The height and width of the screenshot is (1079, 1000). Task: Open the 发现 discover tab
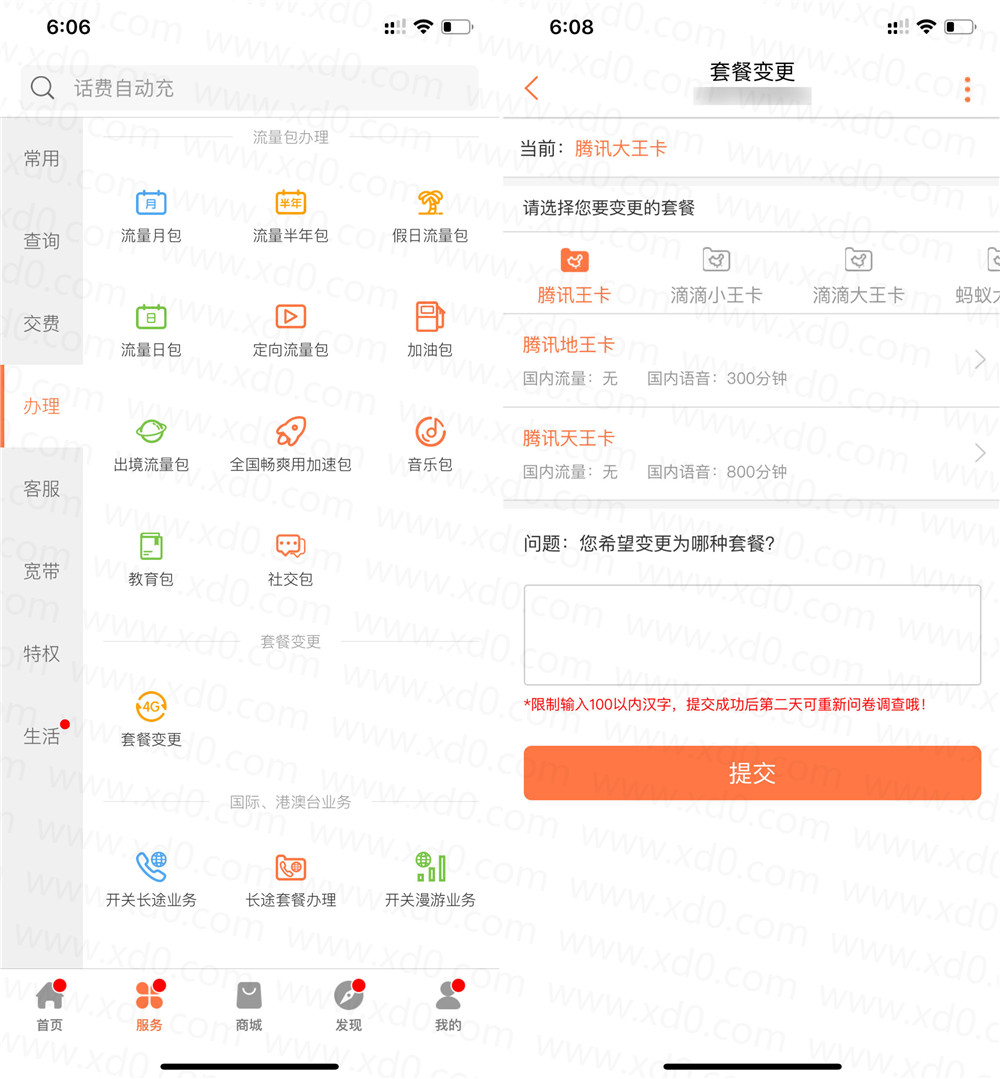[x=349, y=1006]
